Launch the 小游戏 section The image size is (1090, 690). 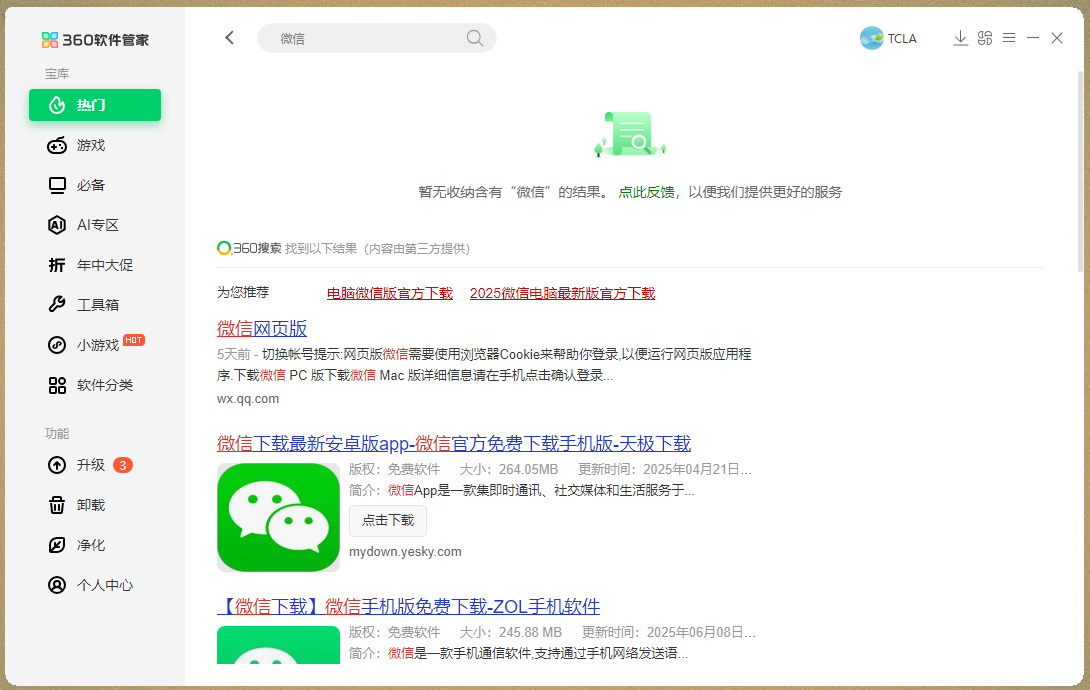[95, 345]
